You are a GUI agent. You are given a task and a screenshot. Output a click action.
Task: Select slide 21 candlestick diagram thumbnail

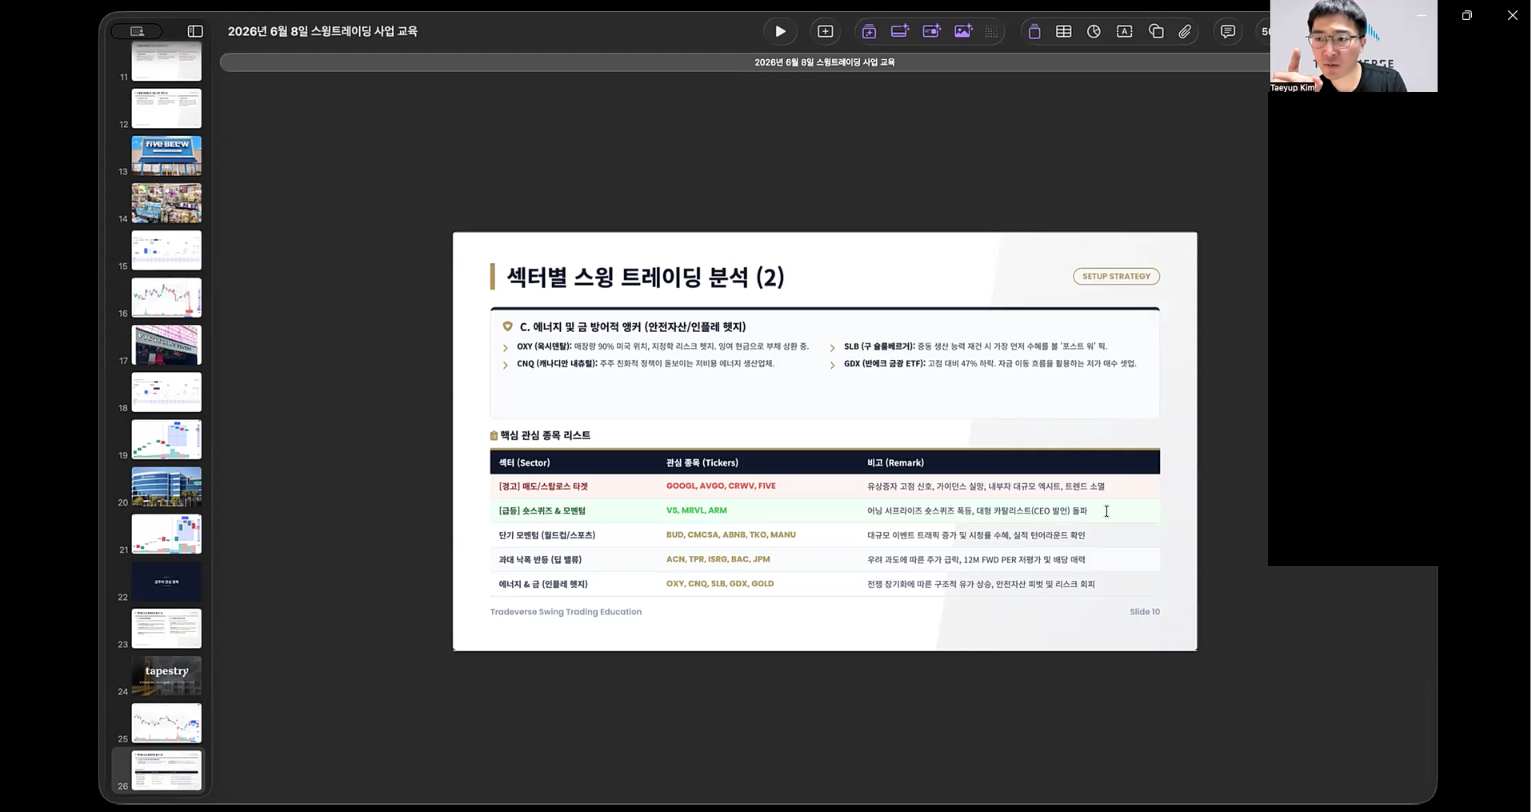[166, 534]
